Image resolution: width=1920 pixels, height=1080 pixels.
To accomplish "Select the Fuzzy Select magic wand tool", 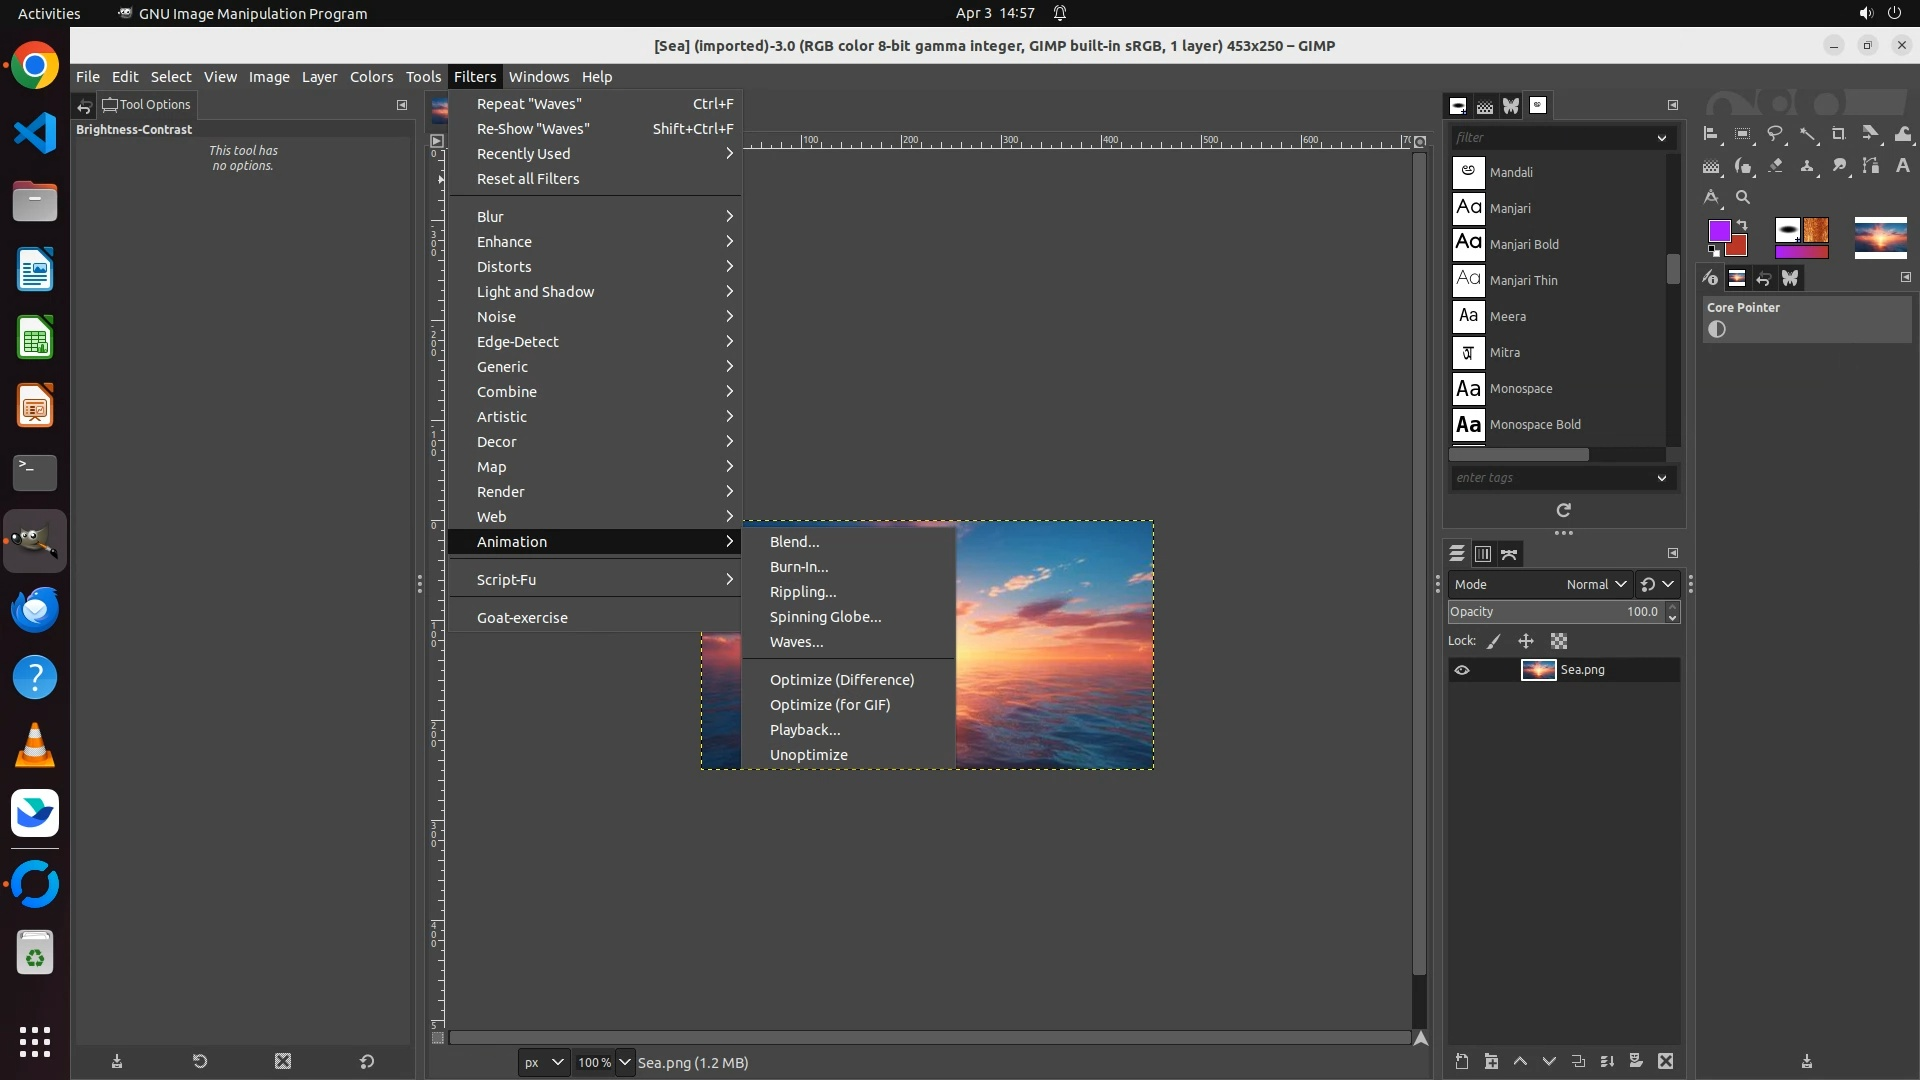I will click(1807, 134).
